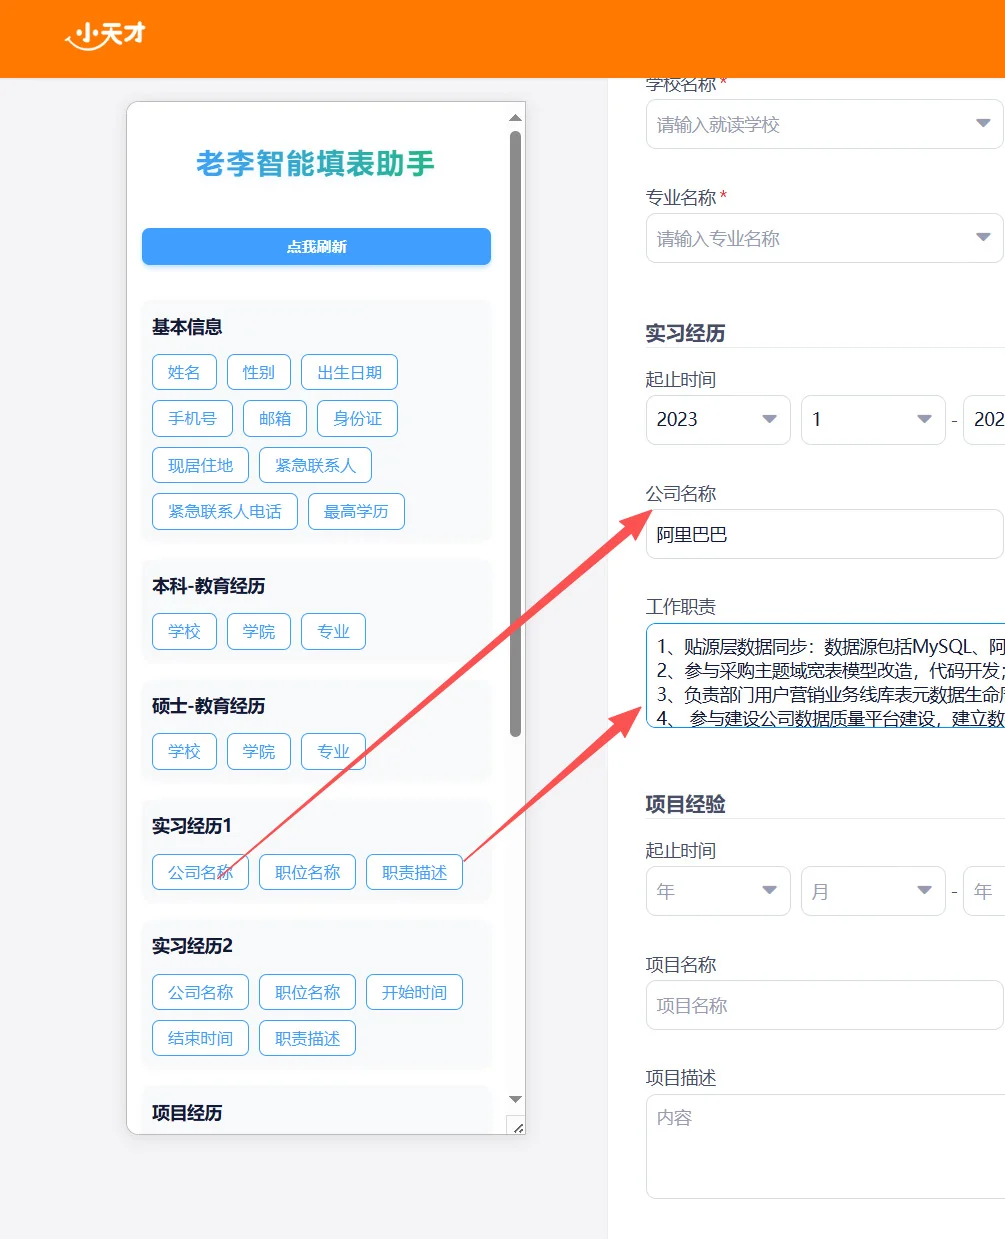Open the project start 月 dropdown
The image size is (1005, 1239).
[x=873, y=891]
